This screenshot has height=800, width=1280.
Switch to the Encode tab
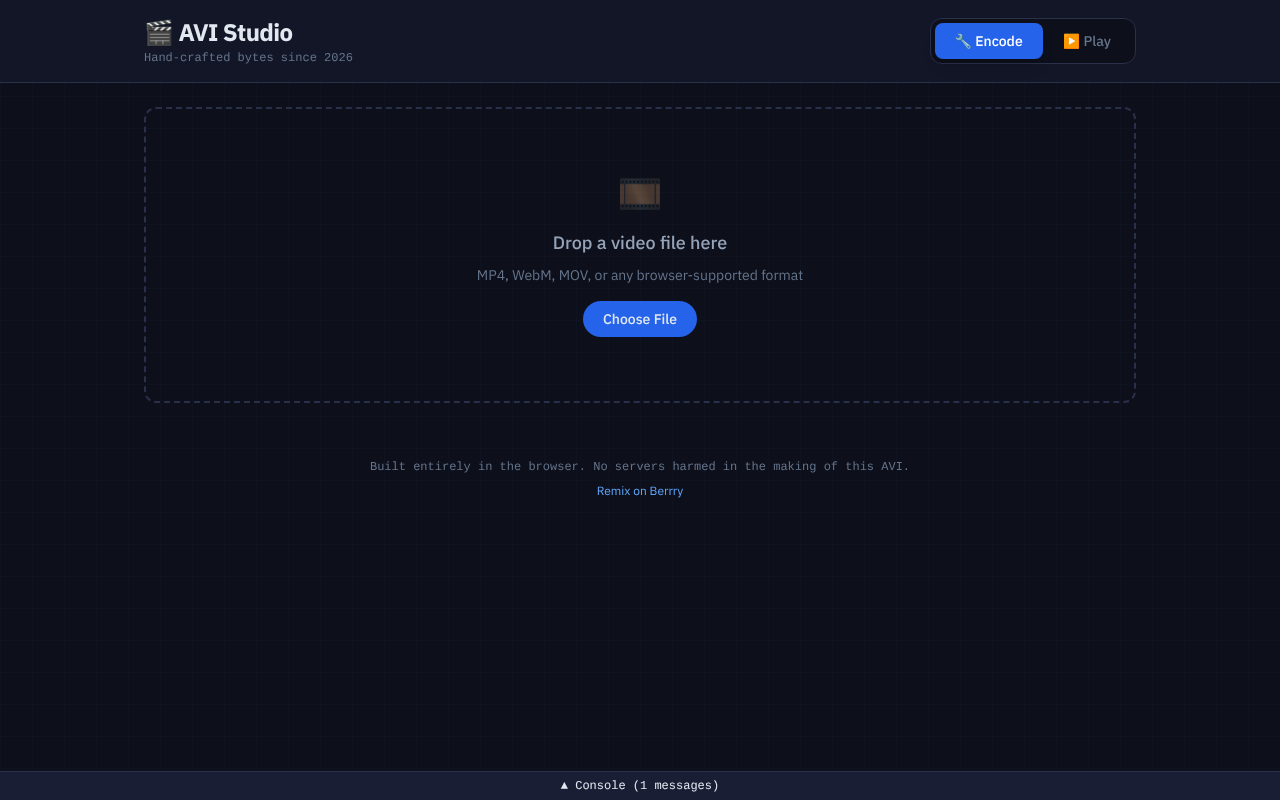(x=989, y=41)
